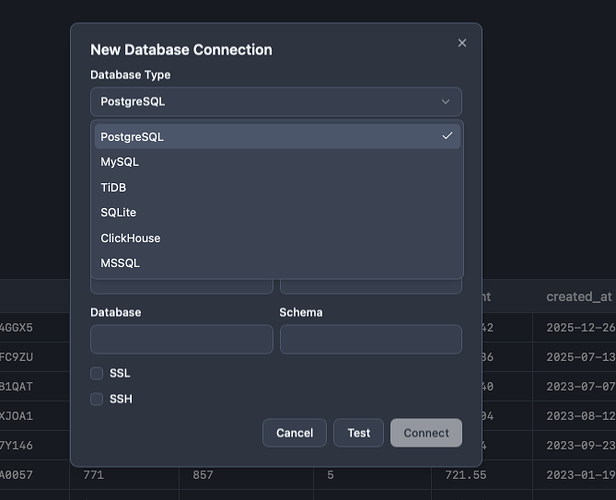
Task: Collapse the Database Type dropdown
Action: point(275,101)
